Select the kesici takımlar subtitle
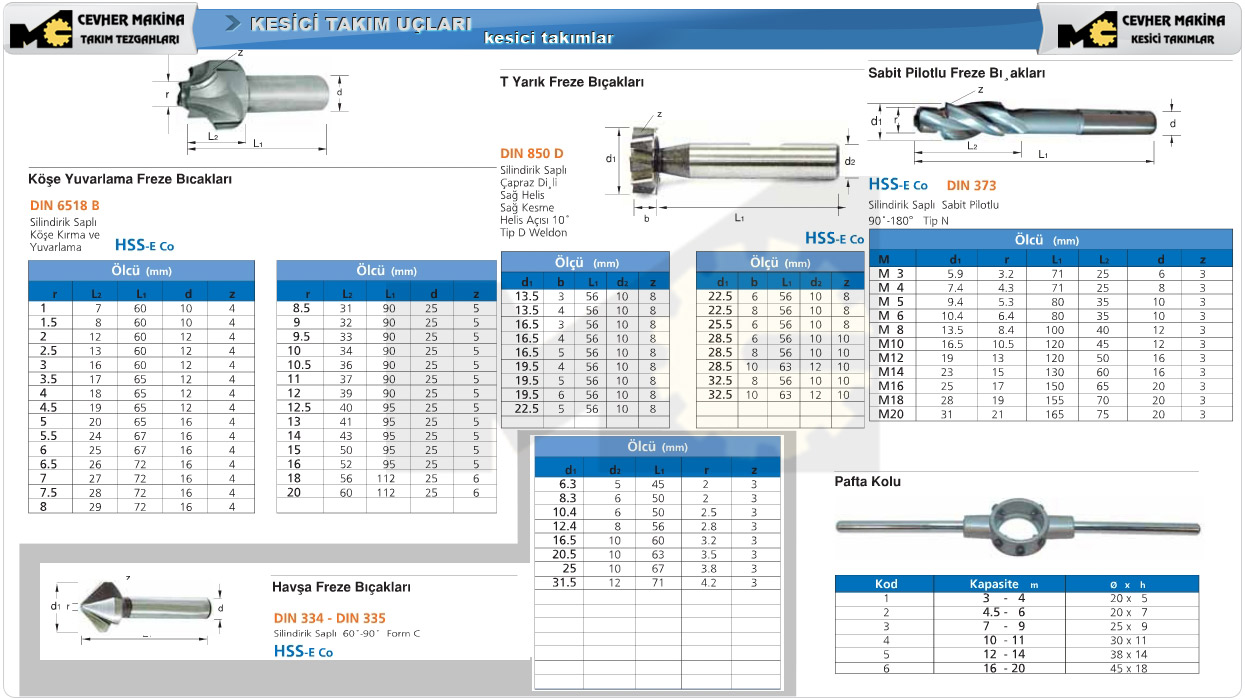This screenshot has width=1245, height=700. pos(548,39)
